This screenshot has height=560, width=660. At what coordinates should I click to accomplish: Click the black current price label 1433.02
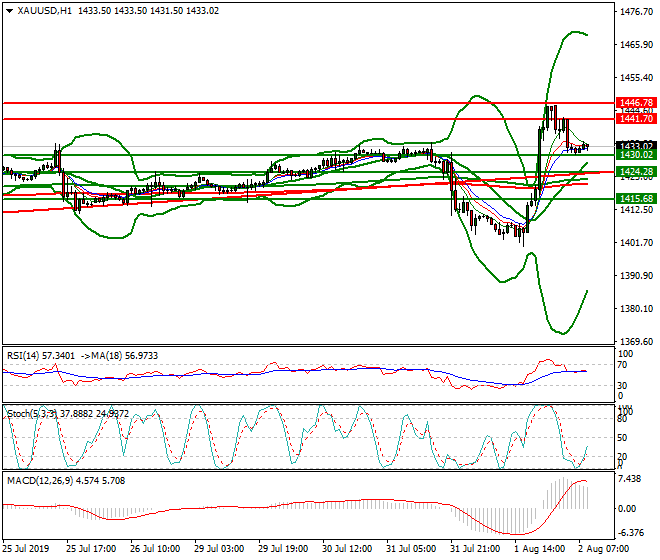click(x=636, y=146)
